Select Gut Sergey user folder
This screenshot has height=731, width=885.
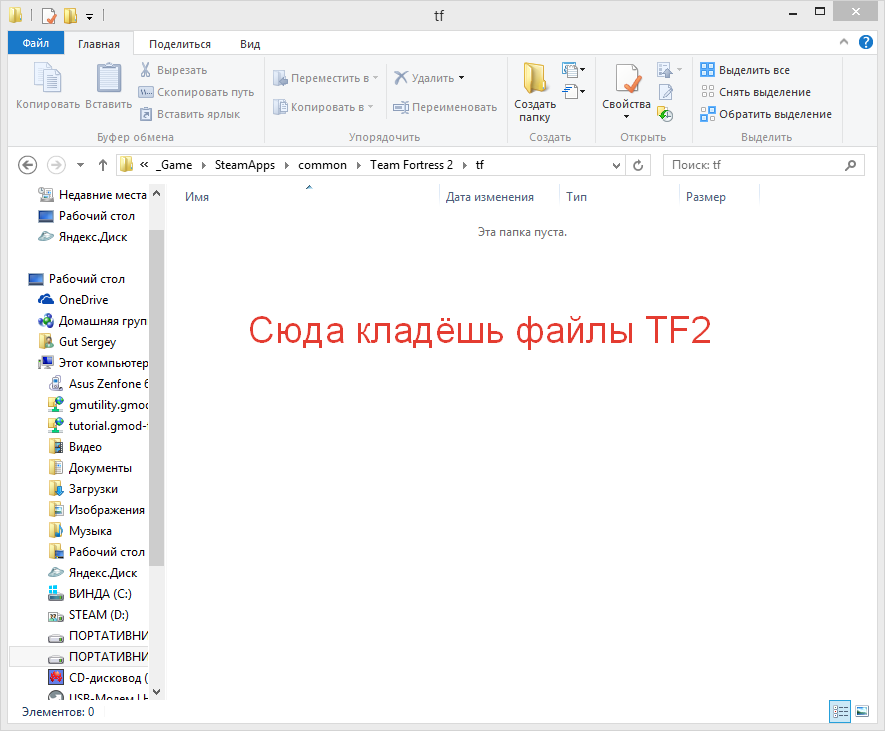click(x=77, y=342)
